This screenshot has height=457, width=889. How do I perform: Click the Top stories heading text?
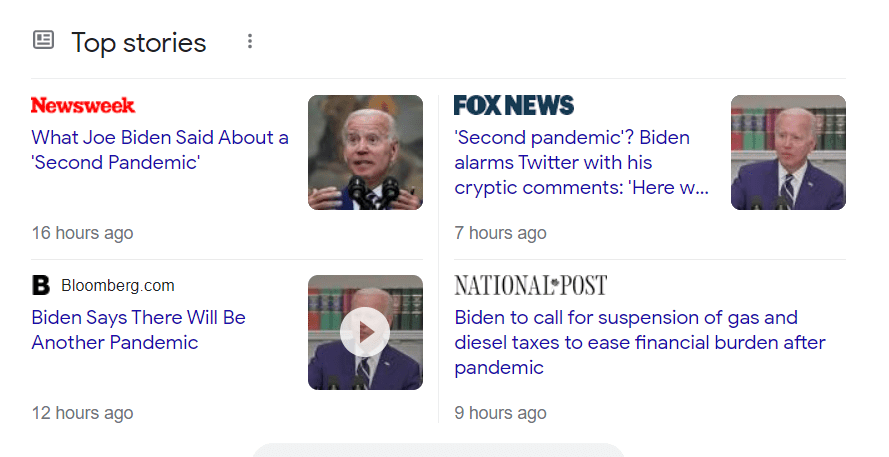click(x=138, y=42)
